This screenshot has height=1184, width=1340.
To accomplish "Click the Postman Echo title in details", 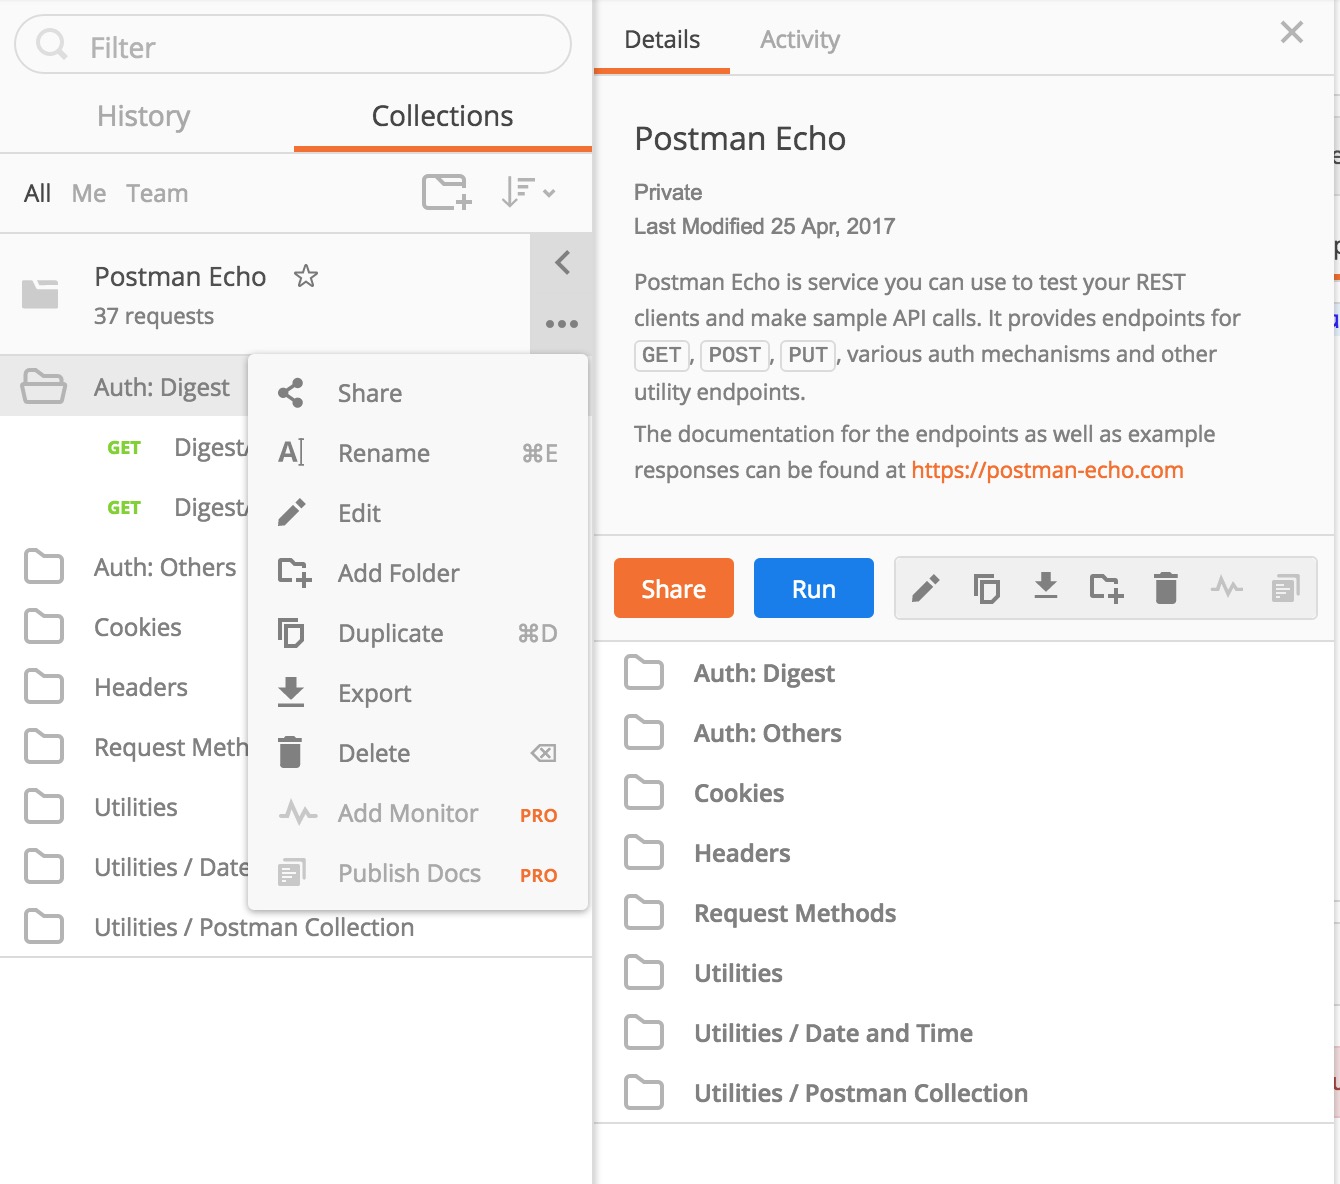I will click(x=740, y=139).
